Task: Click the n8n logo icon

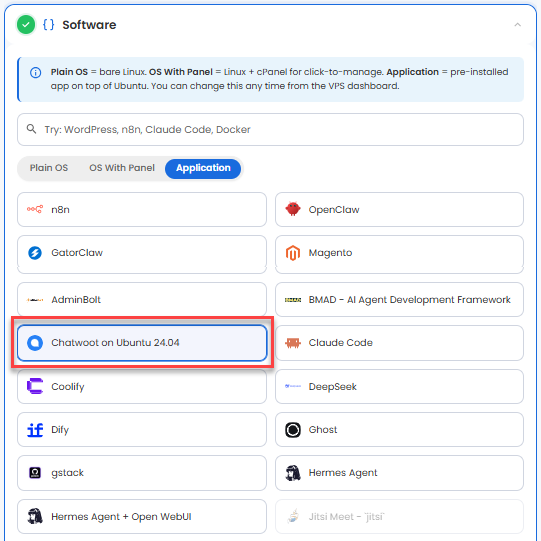Action: 35,209
